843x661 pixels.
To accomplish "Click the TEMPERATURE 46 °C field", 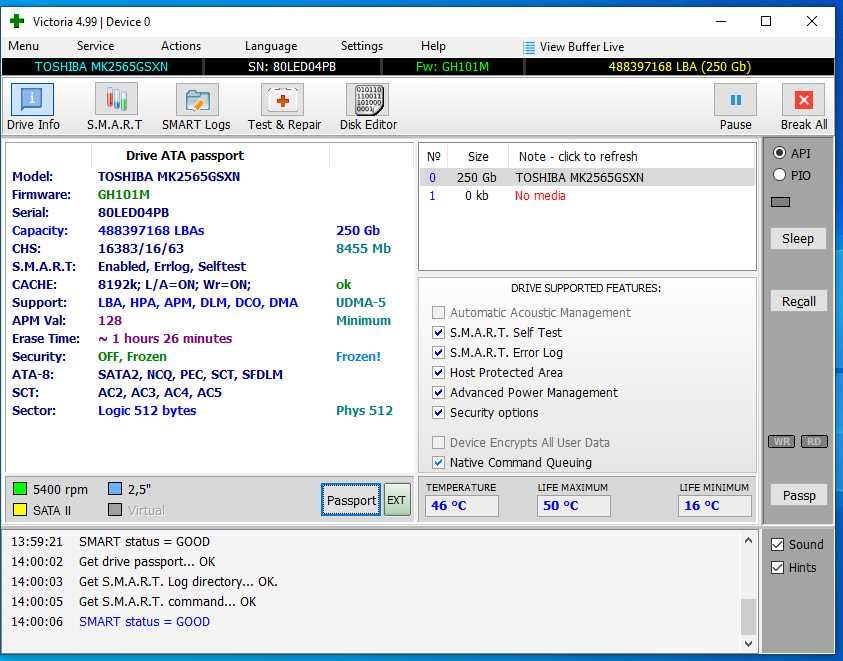I will [462, 506].
